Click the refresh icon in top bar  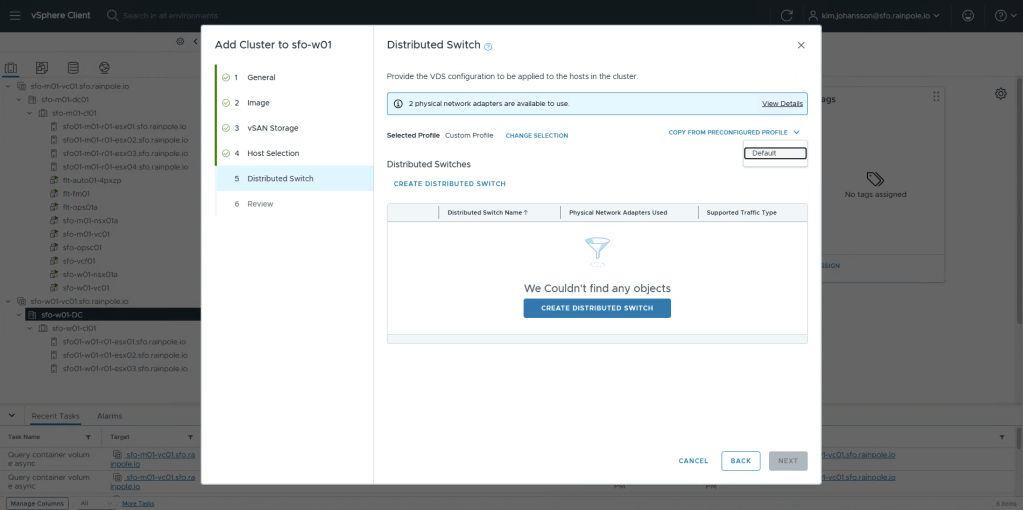point(787,15)
